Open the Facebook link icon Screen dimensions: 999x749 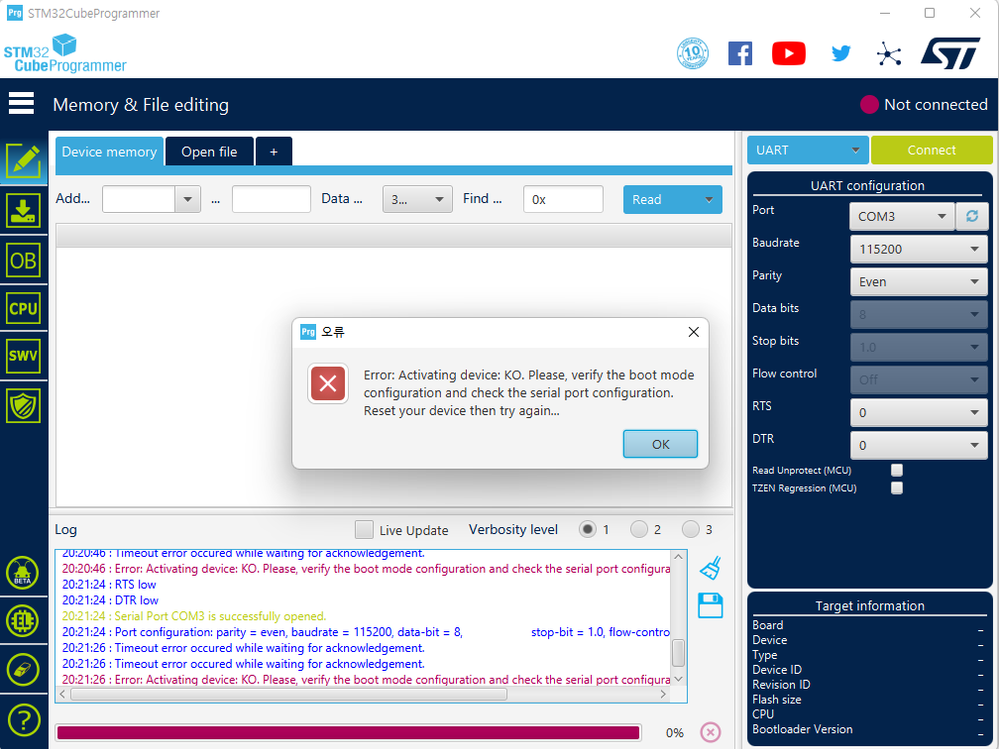740,54
